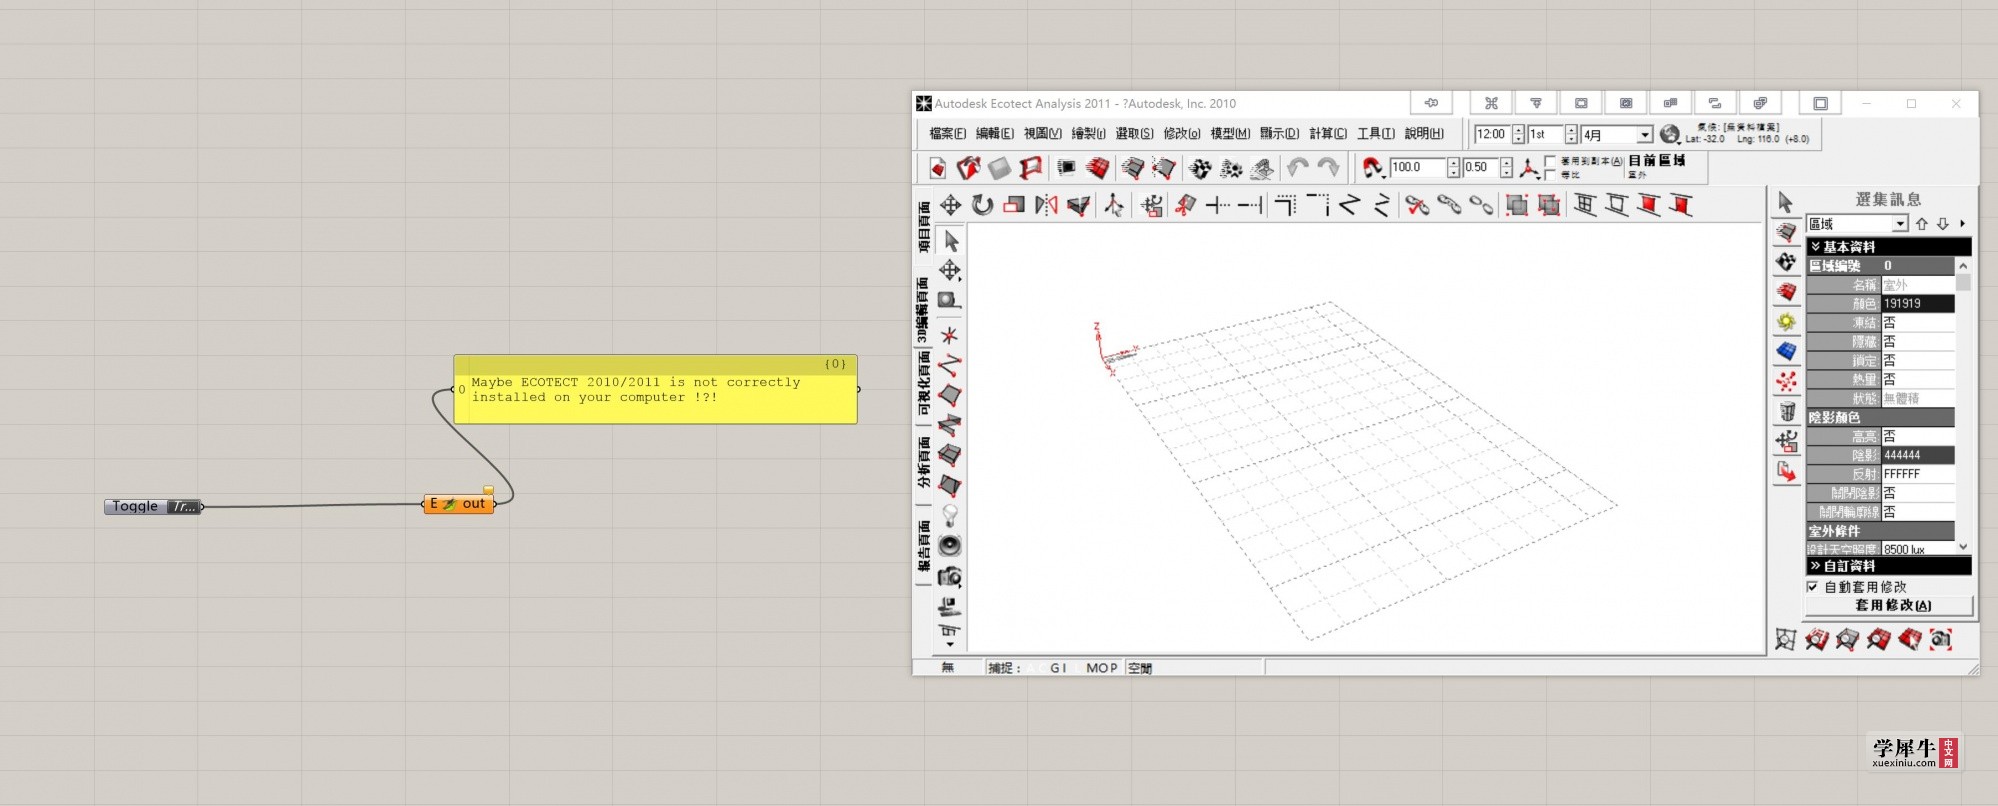Viewport: 1998px width, 806px height.
Task: Open the 模型(M) model menu
Action: [x=1230, y=134]
